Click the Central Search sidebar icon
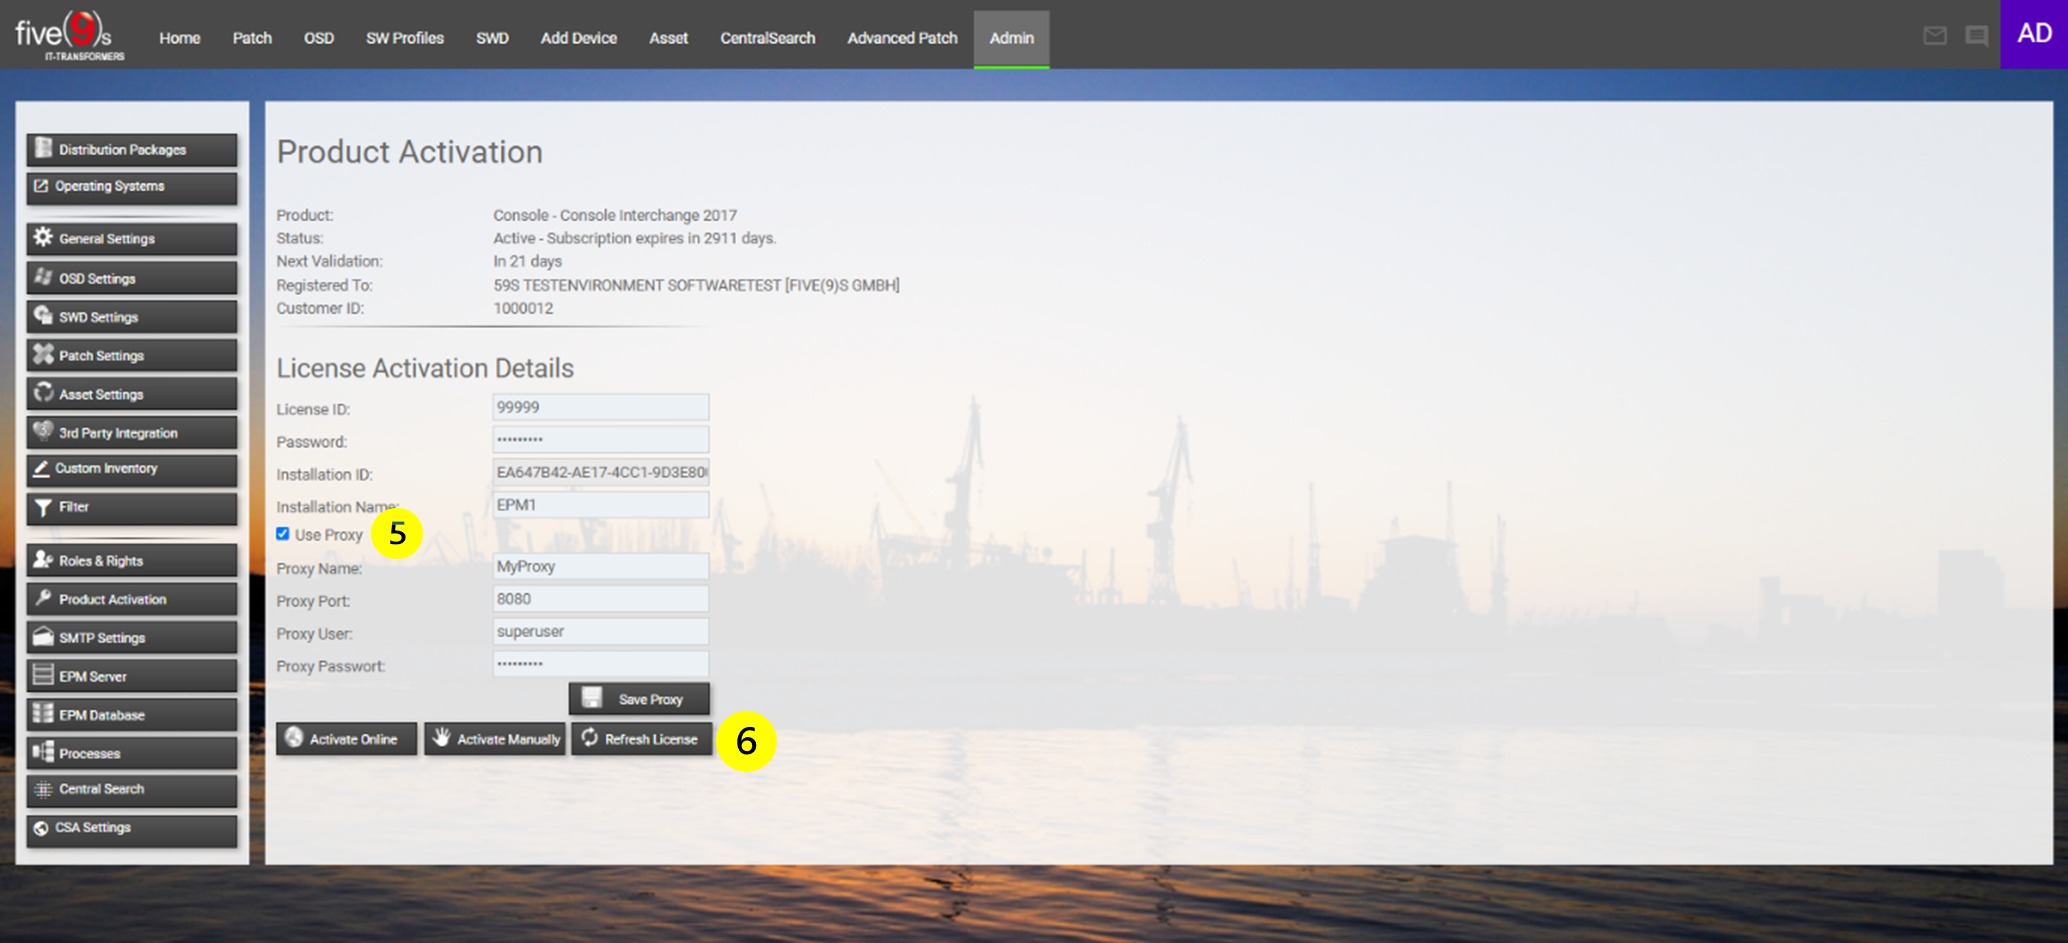This screenshot has width=2068, height=943. [x=43, y=789]
